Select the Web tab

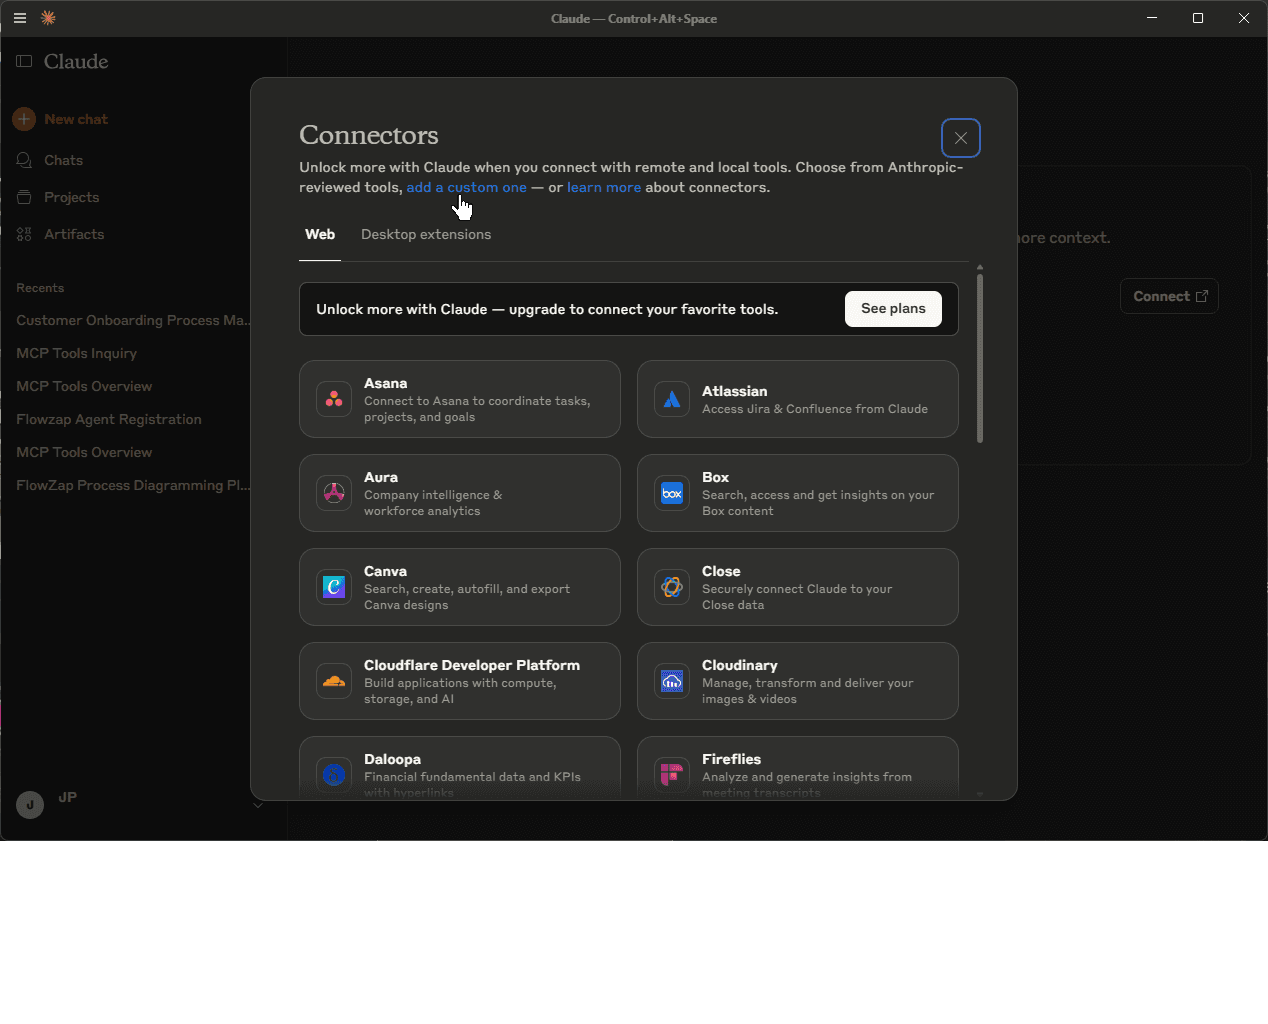320,234
